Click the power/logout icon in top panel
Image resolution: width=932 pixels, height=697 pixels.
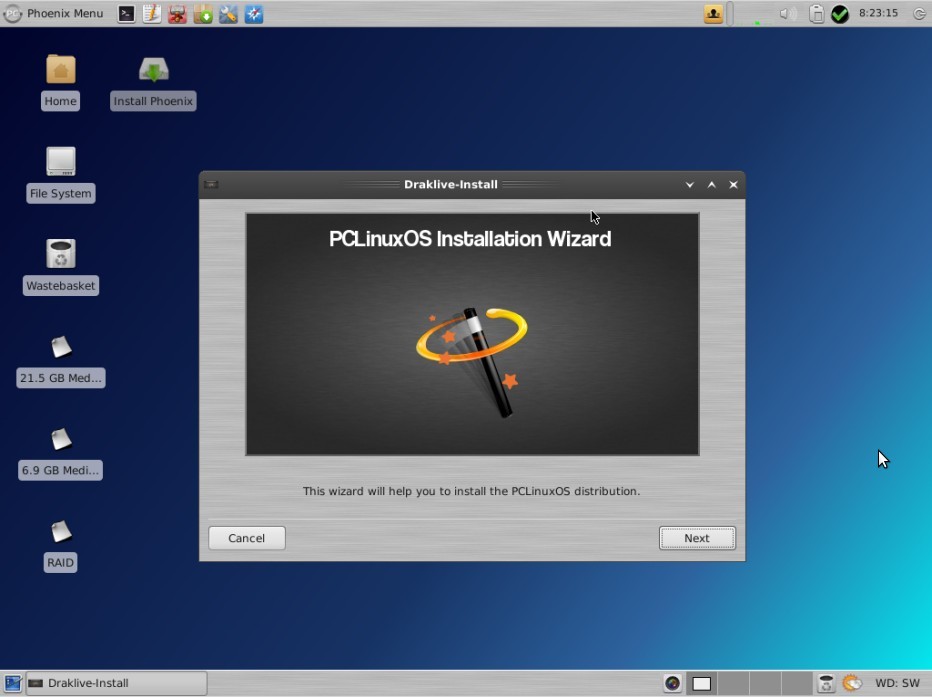pyautogui.click(x=919, y=14)
